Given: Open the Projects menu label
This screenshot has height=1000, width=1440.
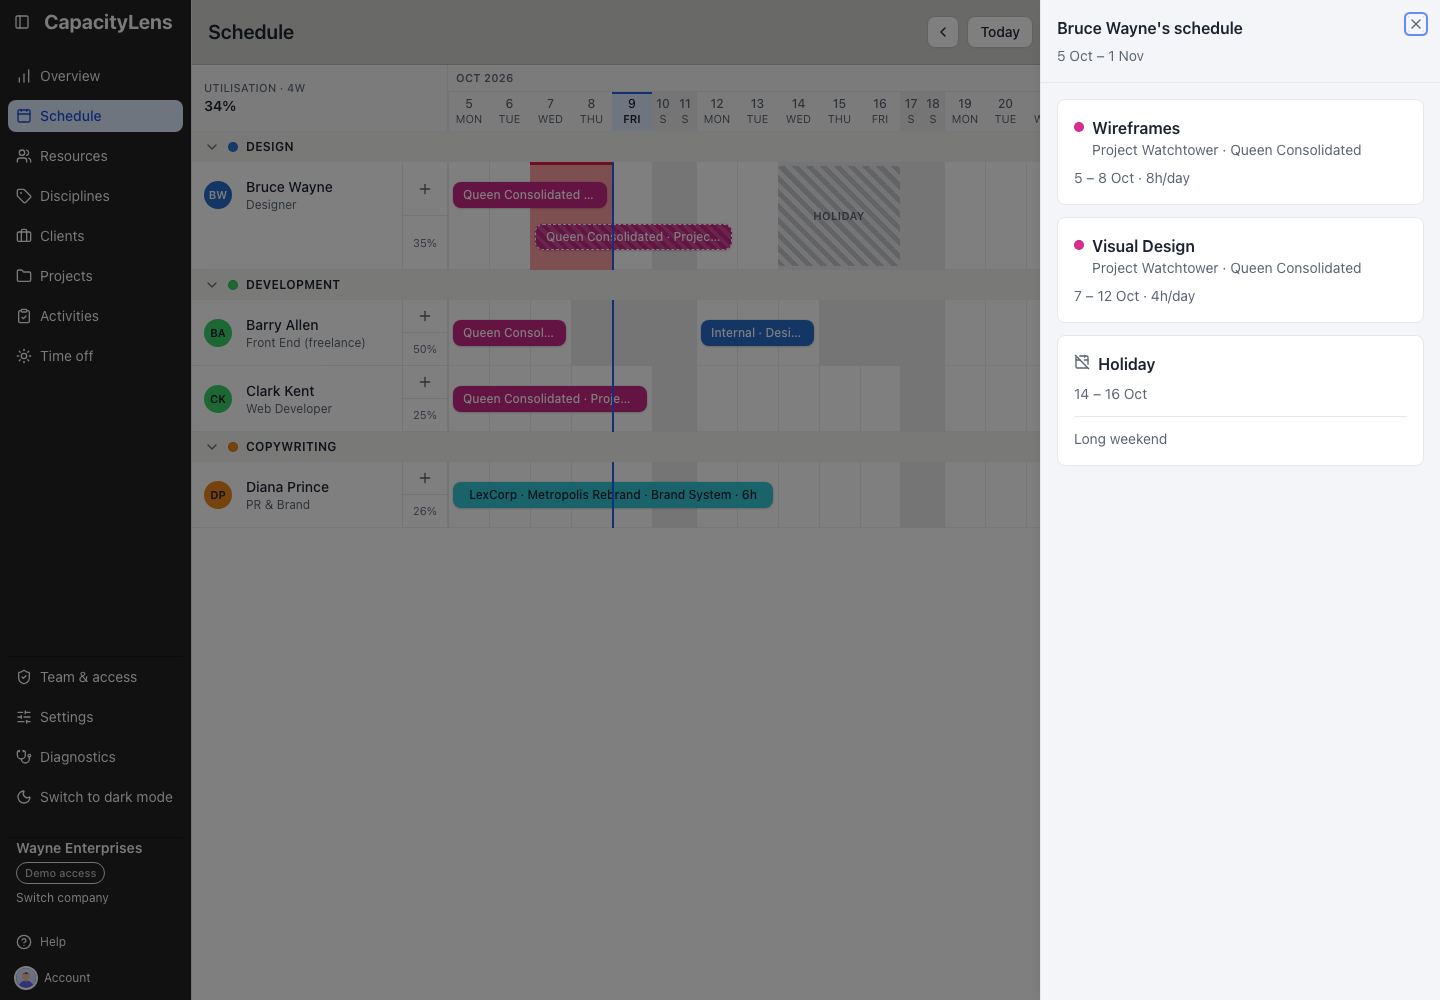Looking at the screenshot, I should point(66,276).
